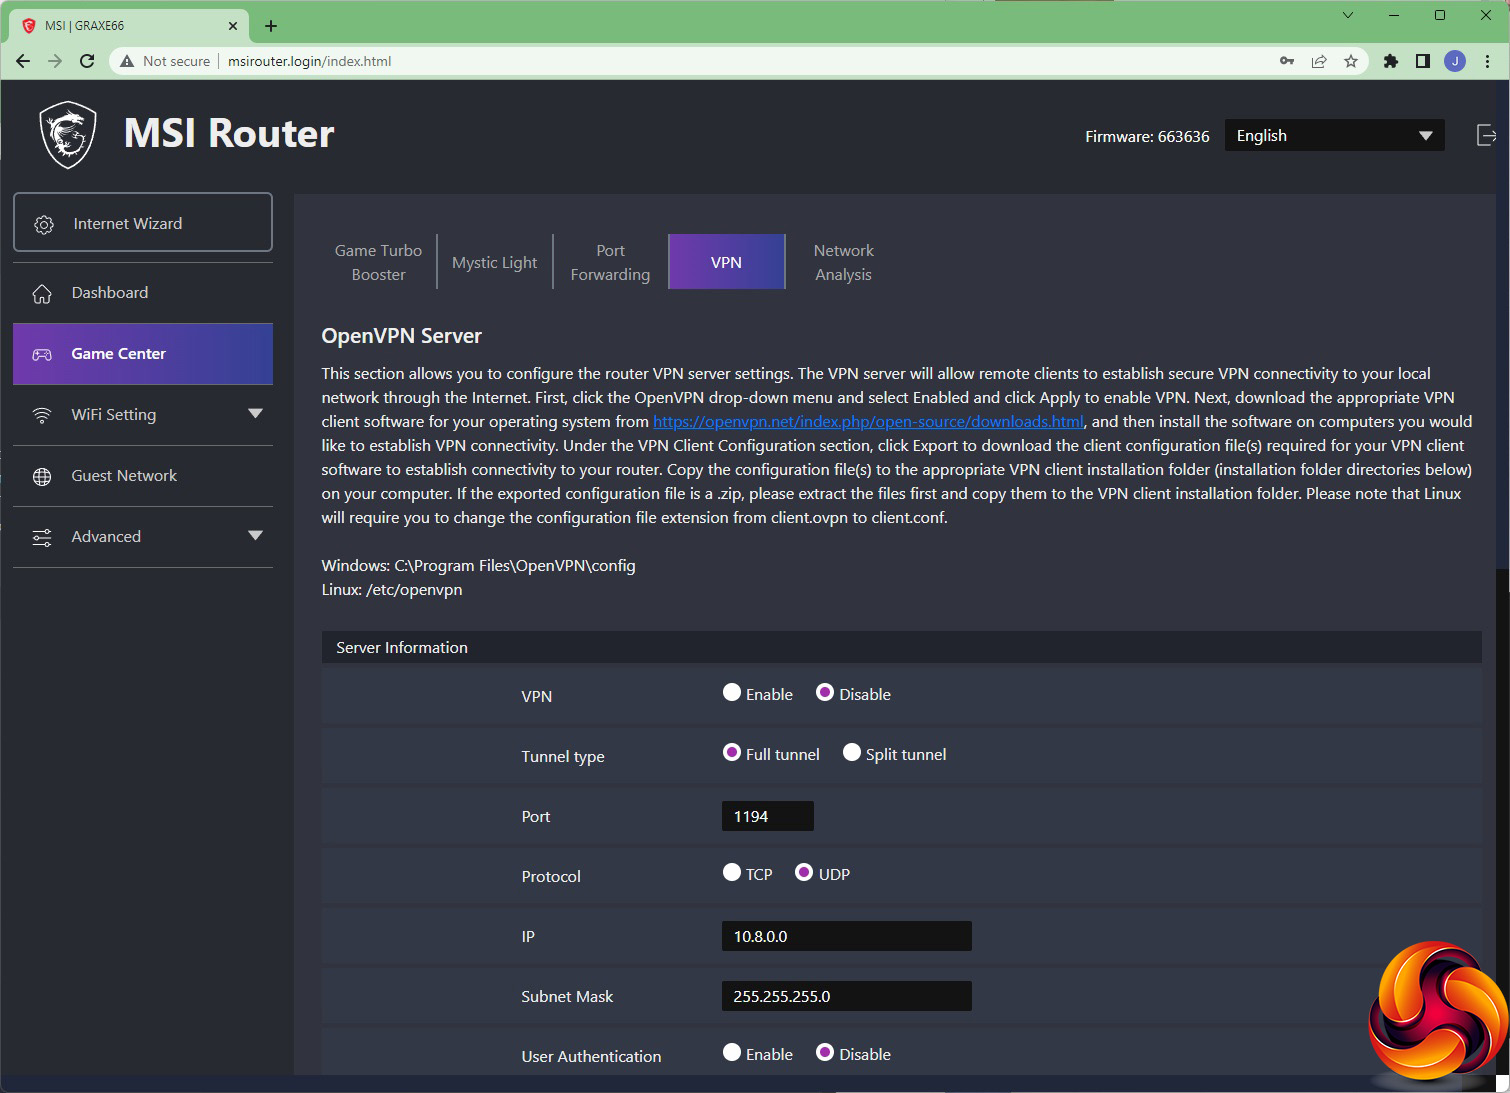Expand the WiFi Setting menu arrow
The width and height of the screenshot is (1510, 1093).
point(255,414)
